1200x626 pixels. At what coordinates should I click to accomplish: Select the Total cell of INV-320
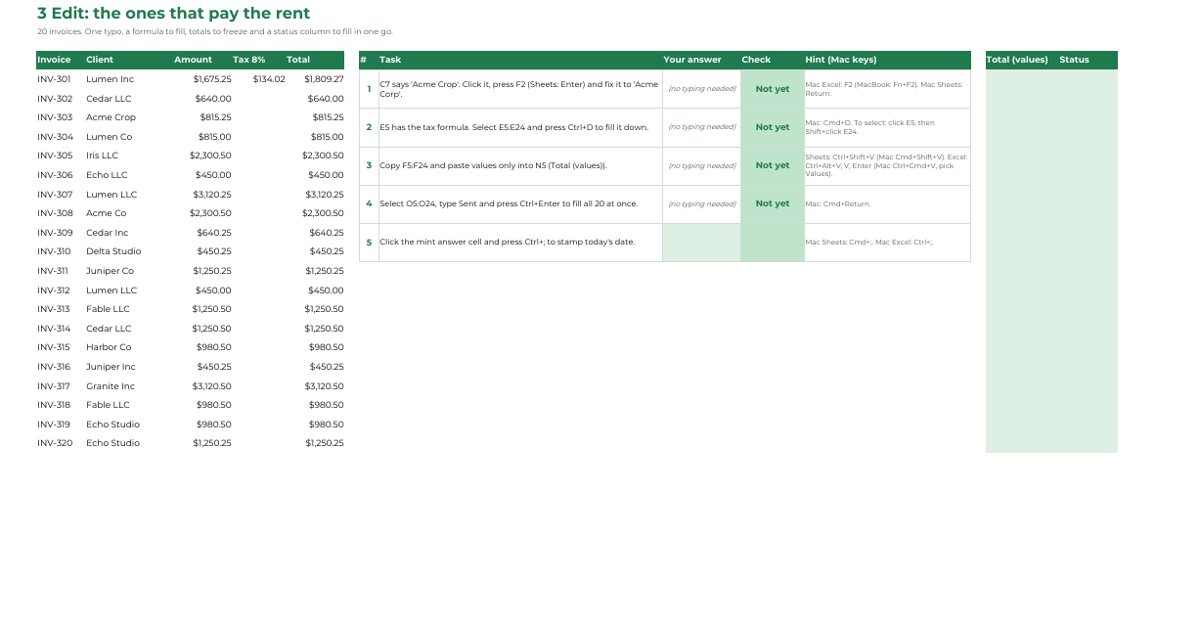316,443
